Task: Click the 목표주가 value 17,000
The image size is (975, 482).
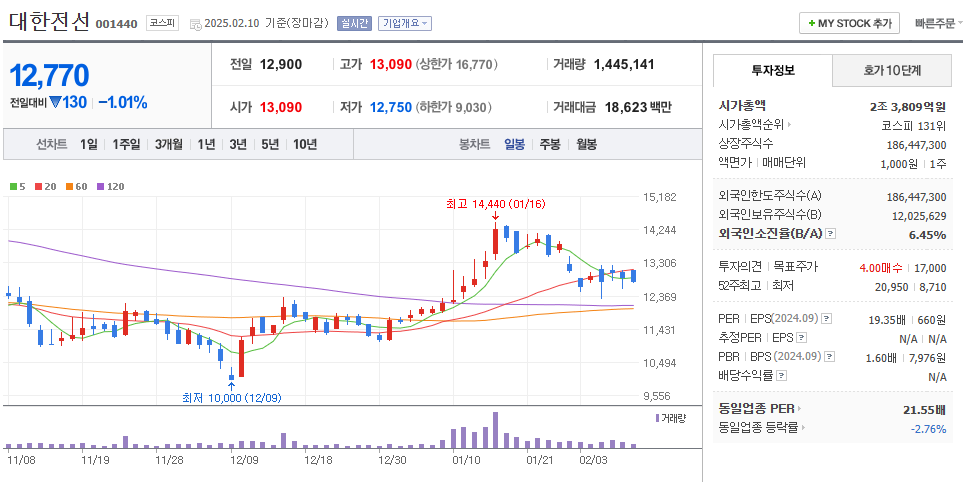Action: tap(930, 268)
